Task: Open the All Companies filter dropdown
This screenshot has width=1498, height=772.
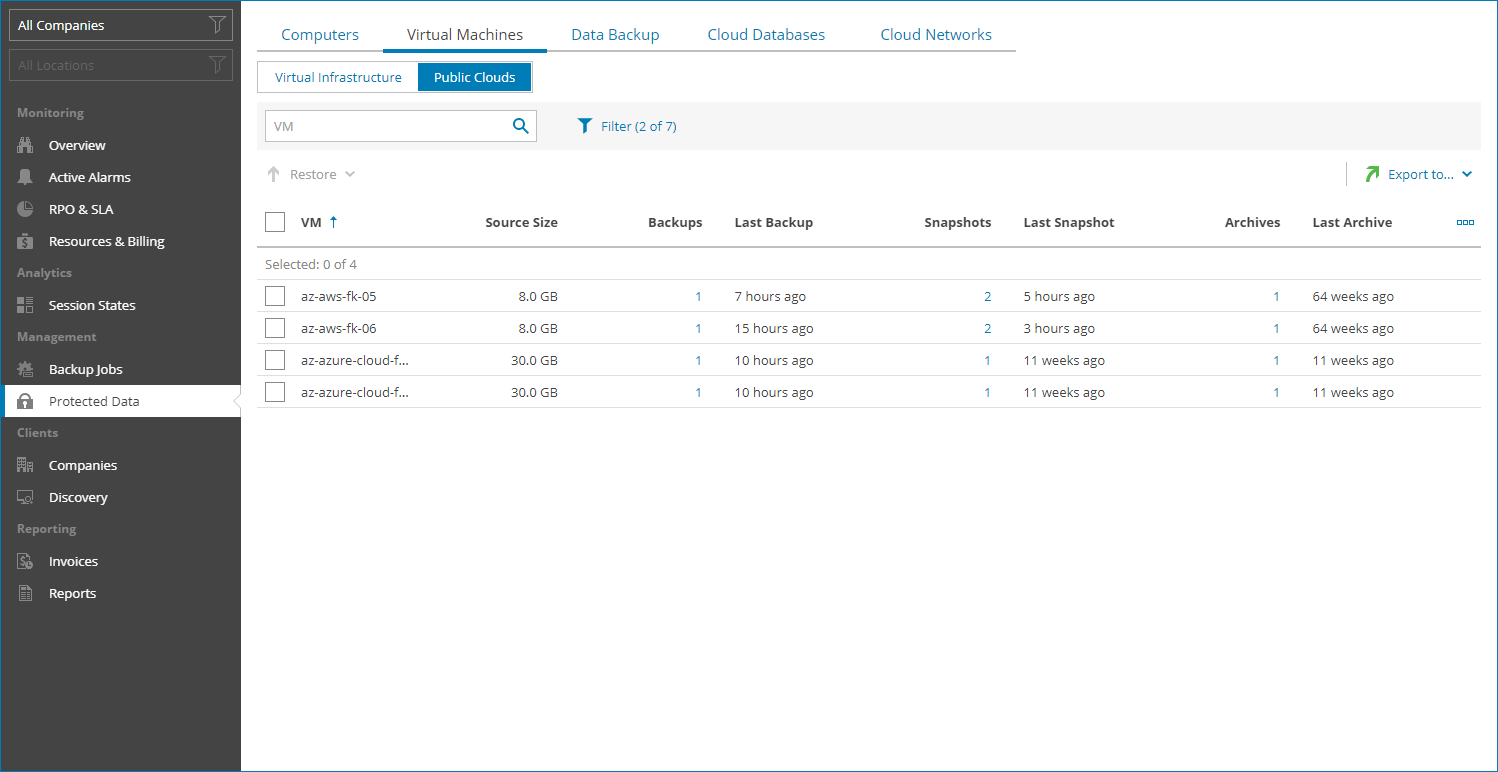Action: click(x=120, y=24)
